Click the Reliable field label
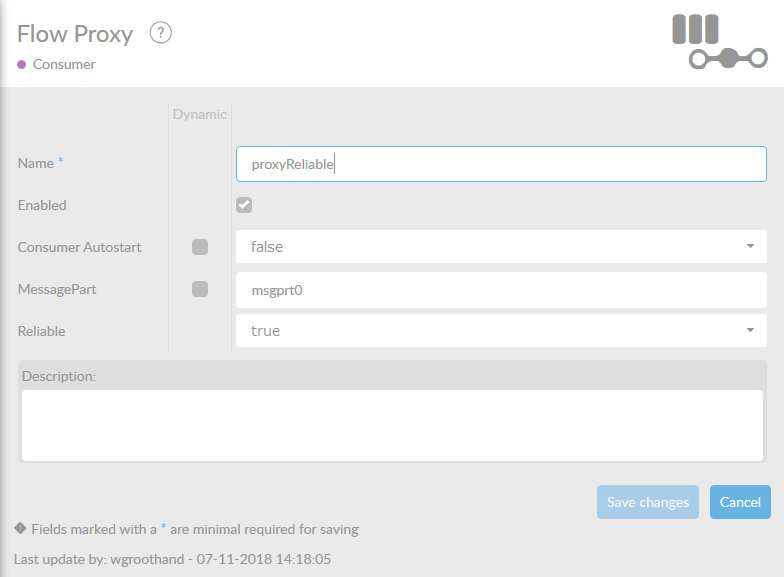The width and height of the screenshot is (784, 577). [x=42, y=330]
